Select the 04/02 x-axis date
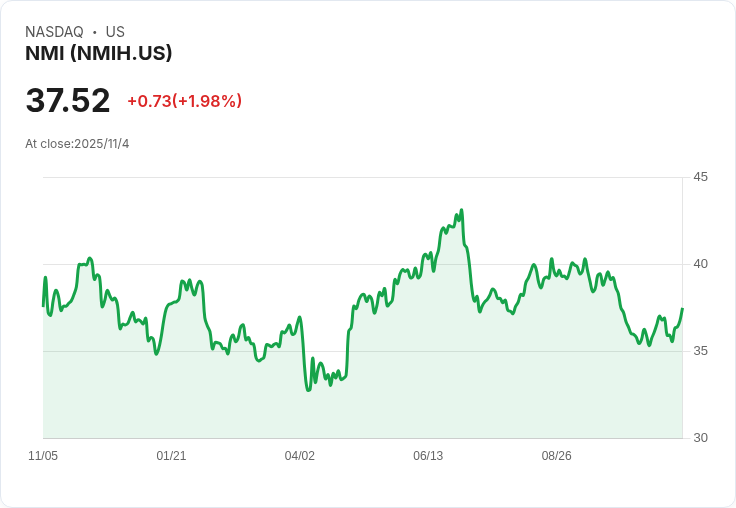736x508 pixels. [300, 456]
